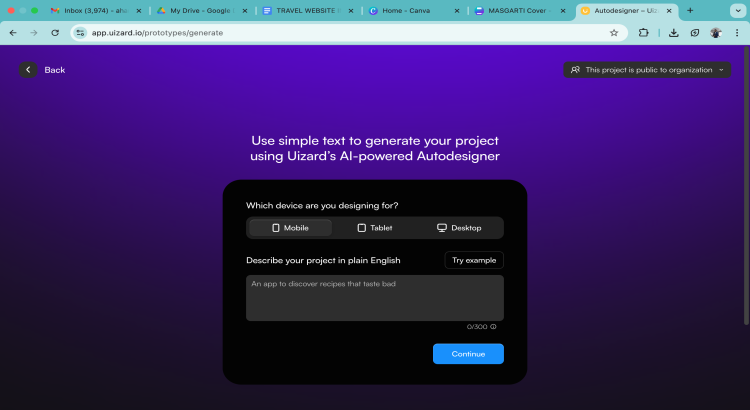Image resolution: width=750 pixels, height=410 pixels.
Task: Click the Try example button
Action: coord(474,260)
